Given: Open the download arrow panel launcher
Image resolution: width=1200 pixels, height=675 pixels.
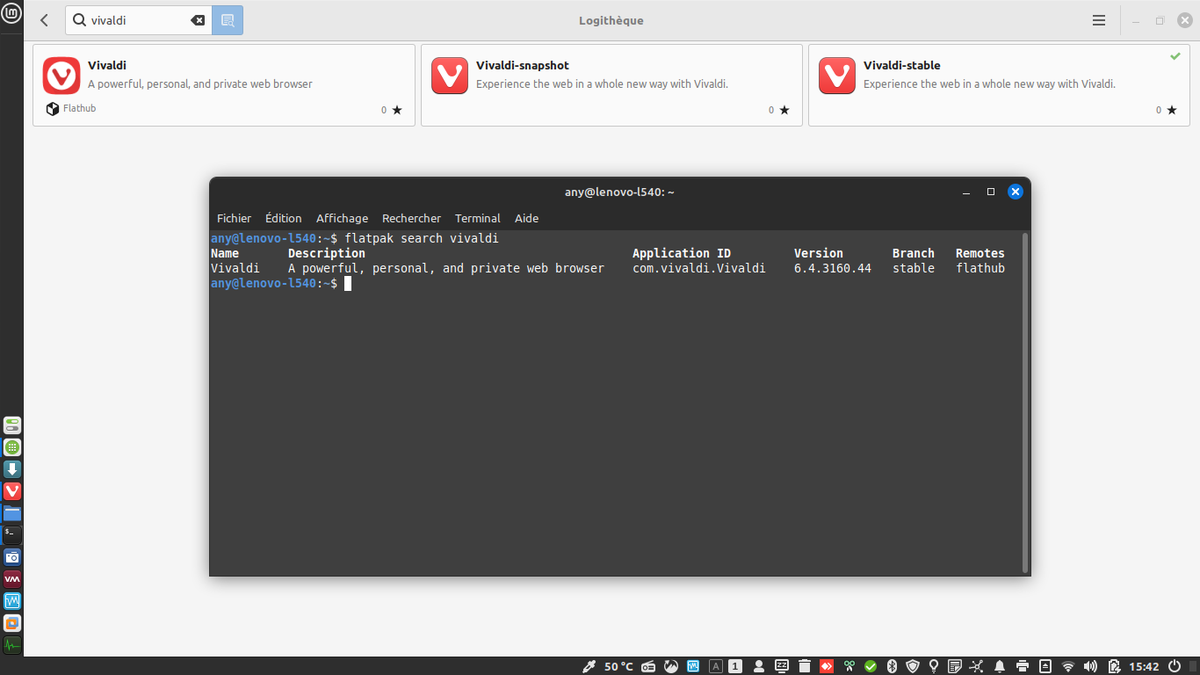Looking at the screenshot, I should tap(12, 470).
